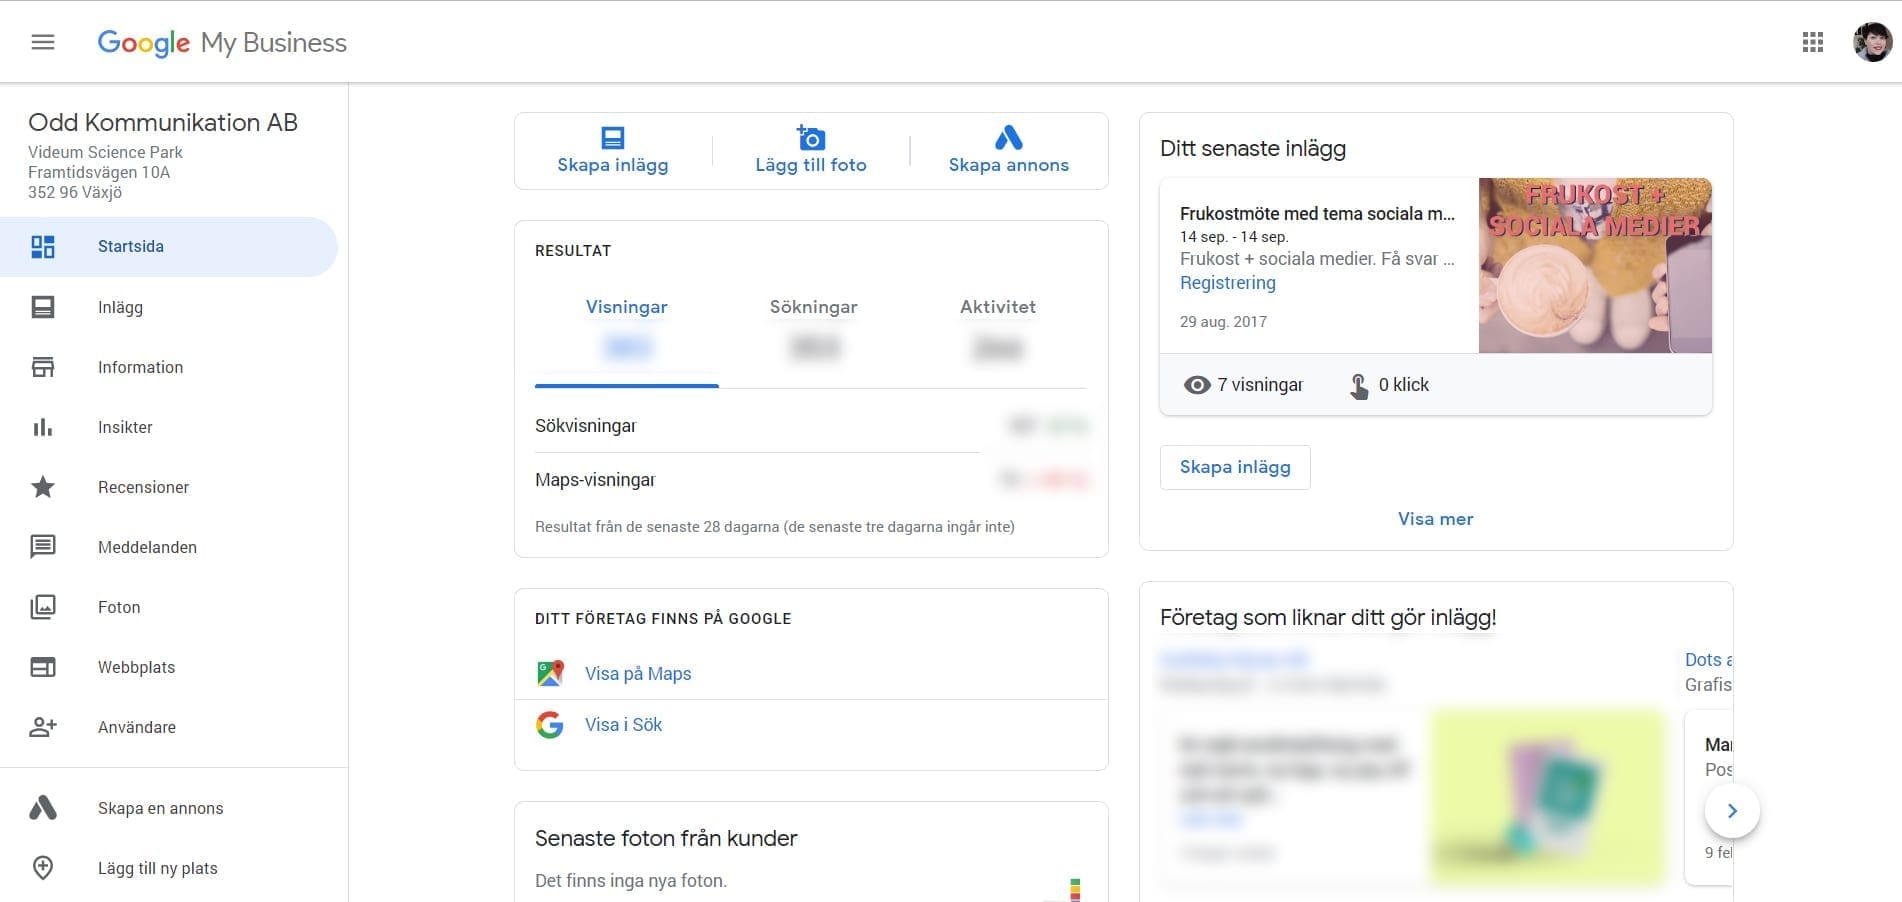Screen dimensions: 1902x902
Task: Click the Visa mer link
Action: 1435,519
